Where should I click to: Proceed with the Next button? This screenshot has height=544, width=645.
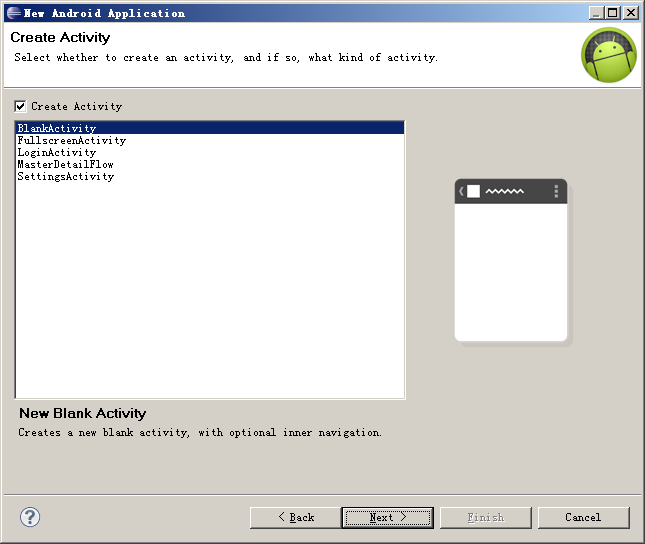pos(388,517)
